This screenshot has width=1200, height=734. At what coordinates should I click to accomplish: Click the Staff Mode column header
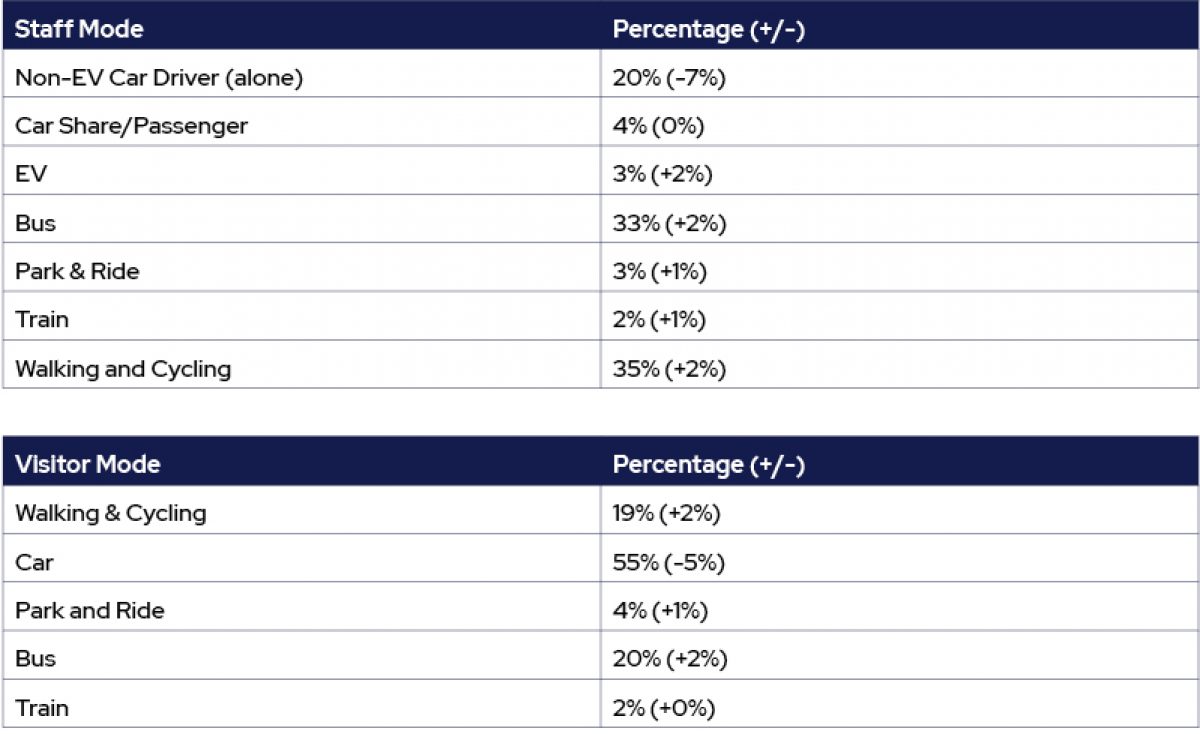pos(79,29)
